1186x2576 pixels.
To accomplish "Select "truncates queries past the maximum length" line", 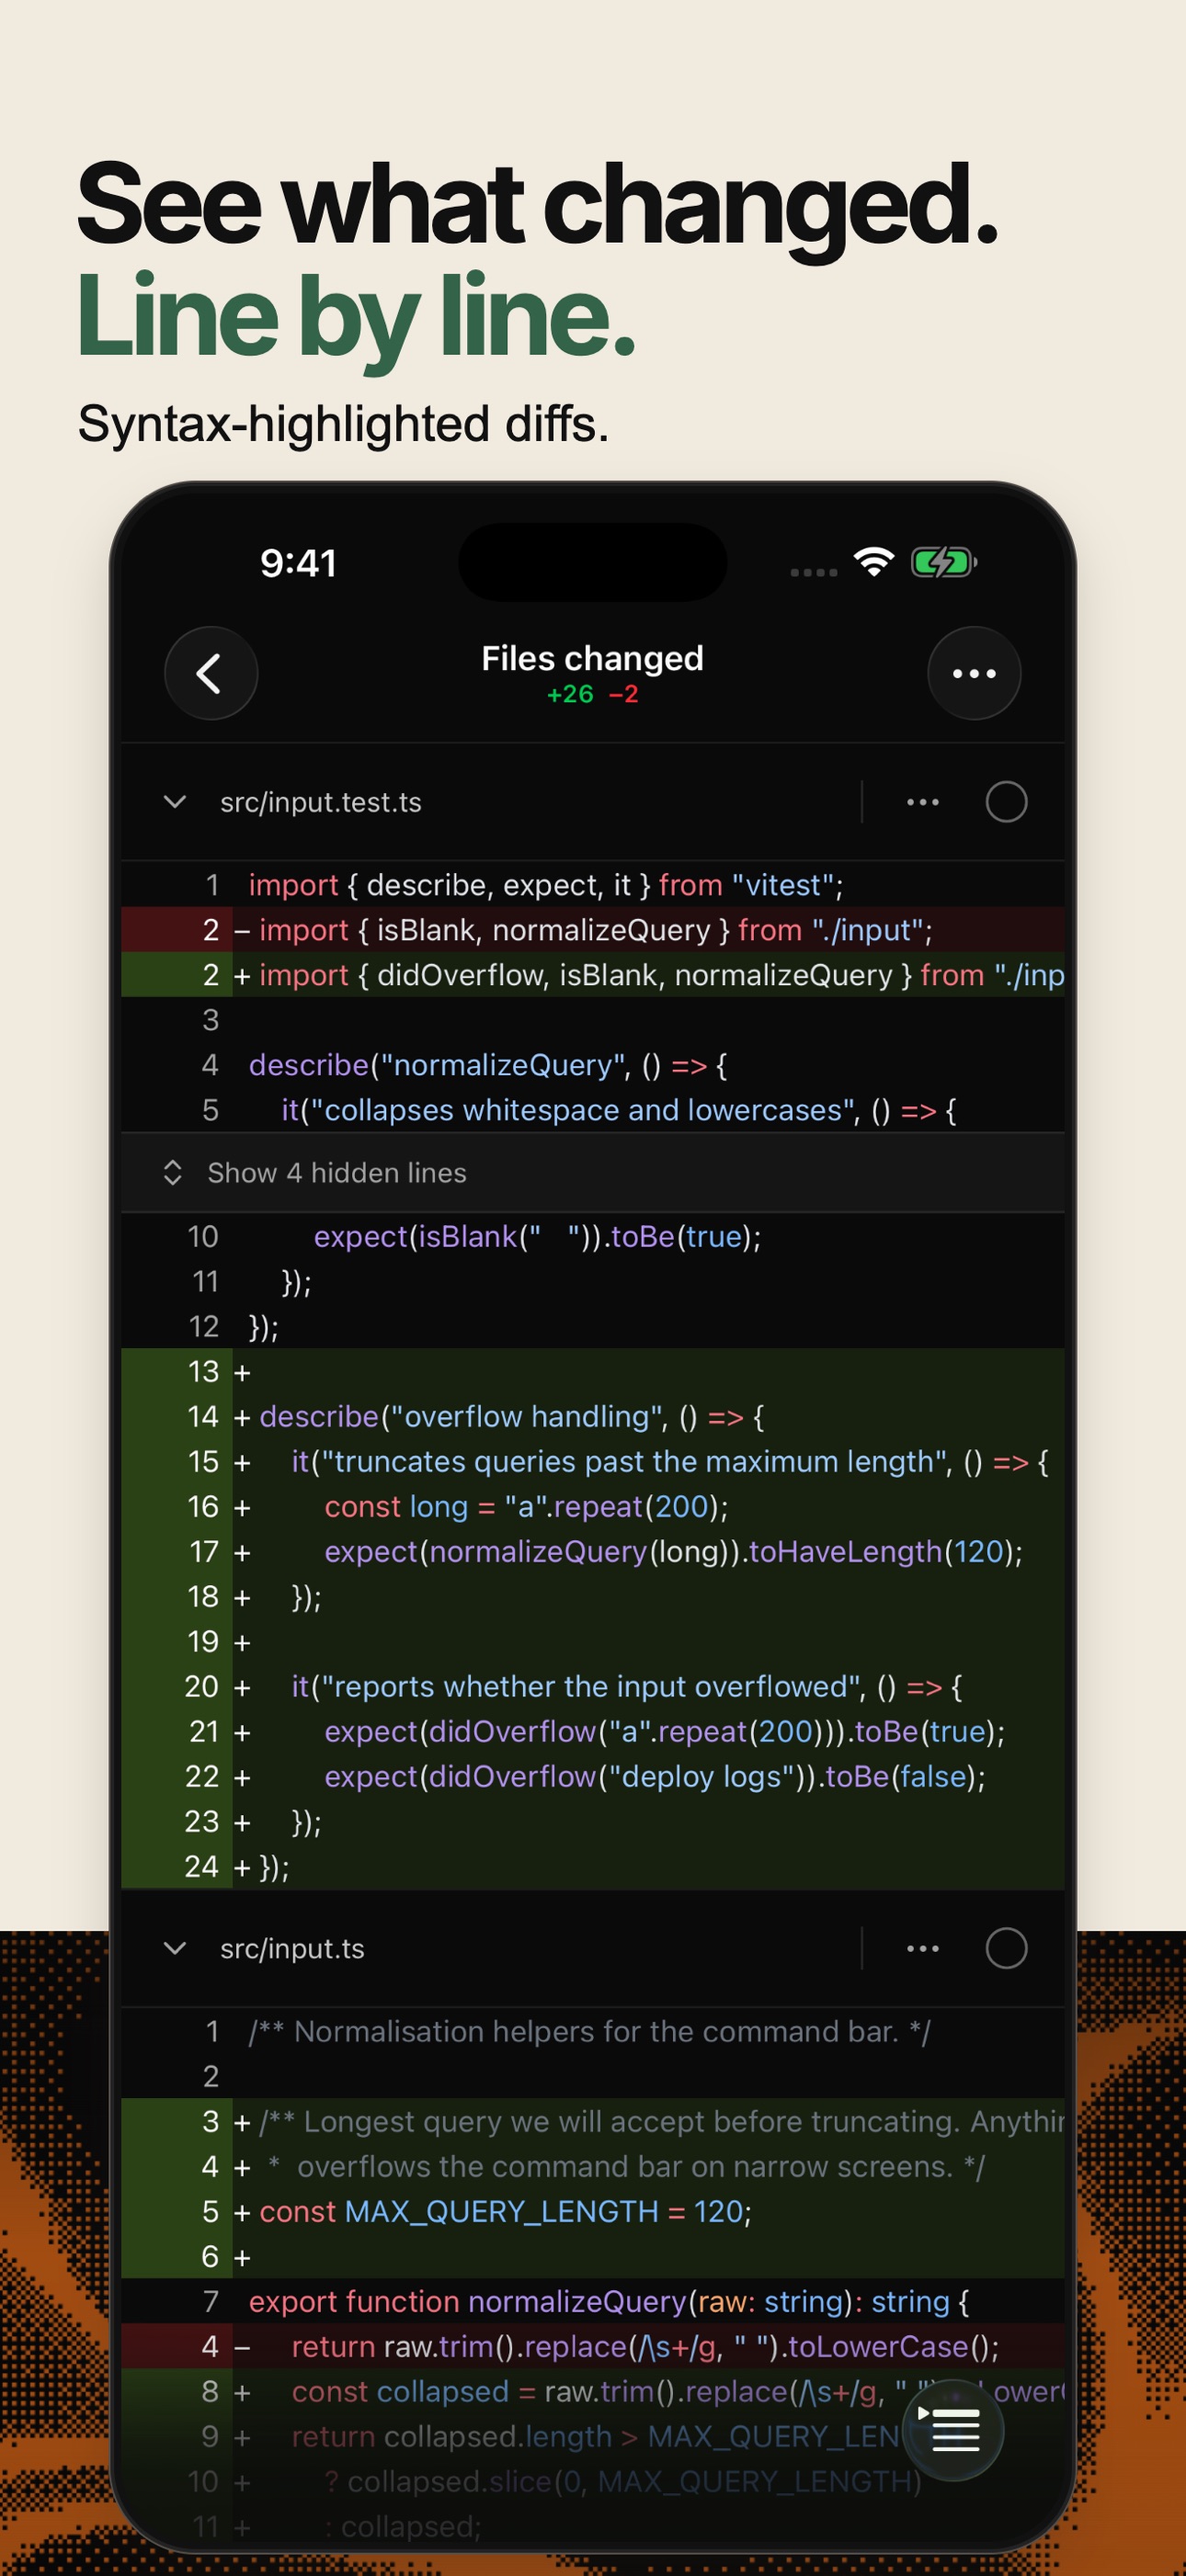I will 593,1462.
